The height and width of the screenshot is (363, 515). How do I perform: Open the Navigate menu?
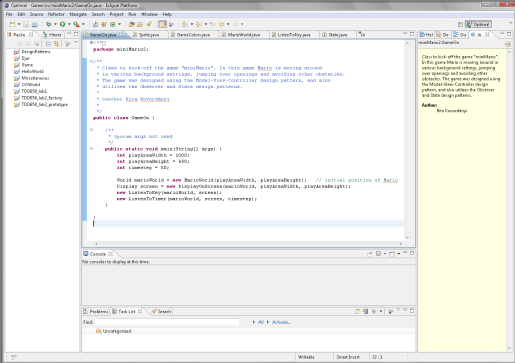pyautogui.click(x=78, y=14)
